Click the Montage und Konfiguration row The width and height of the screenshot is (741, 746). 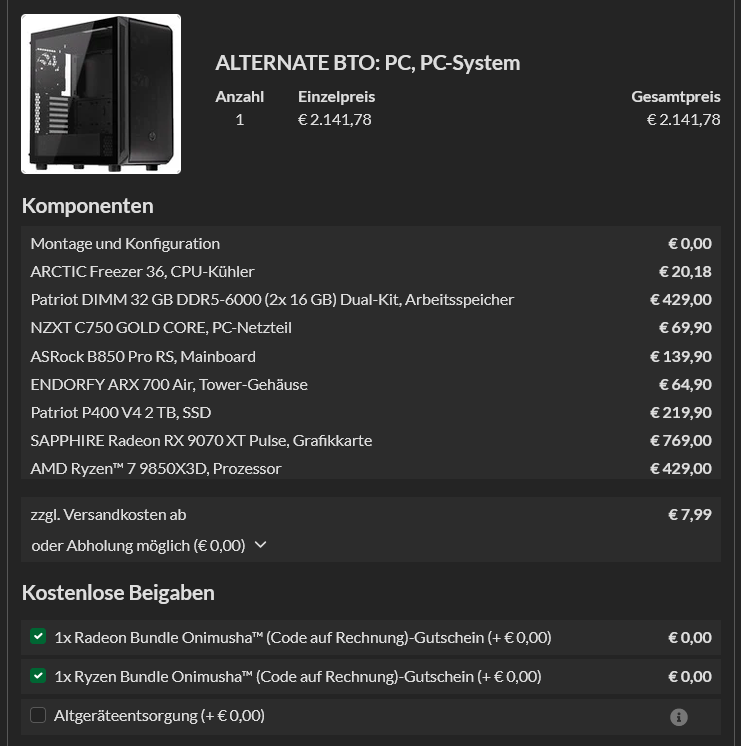tap(371, 243)
